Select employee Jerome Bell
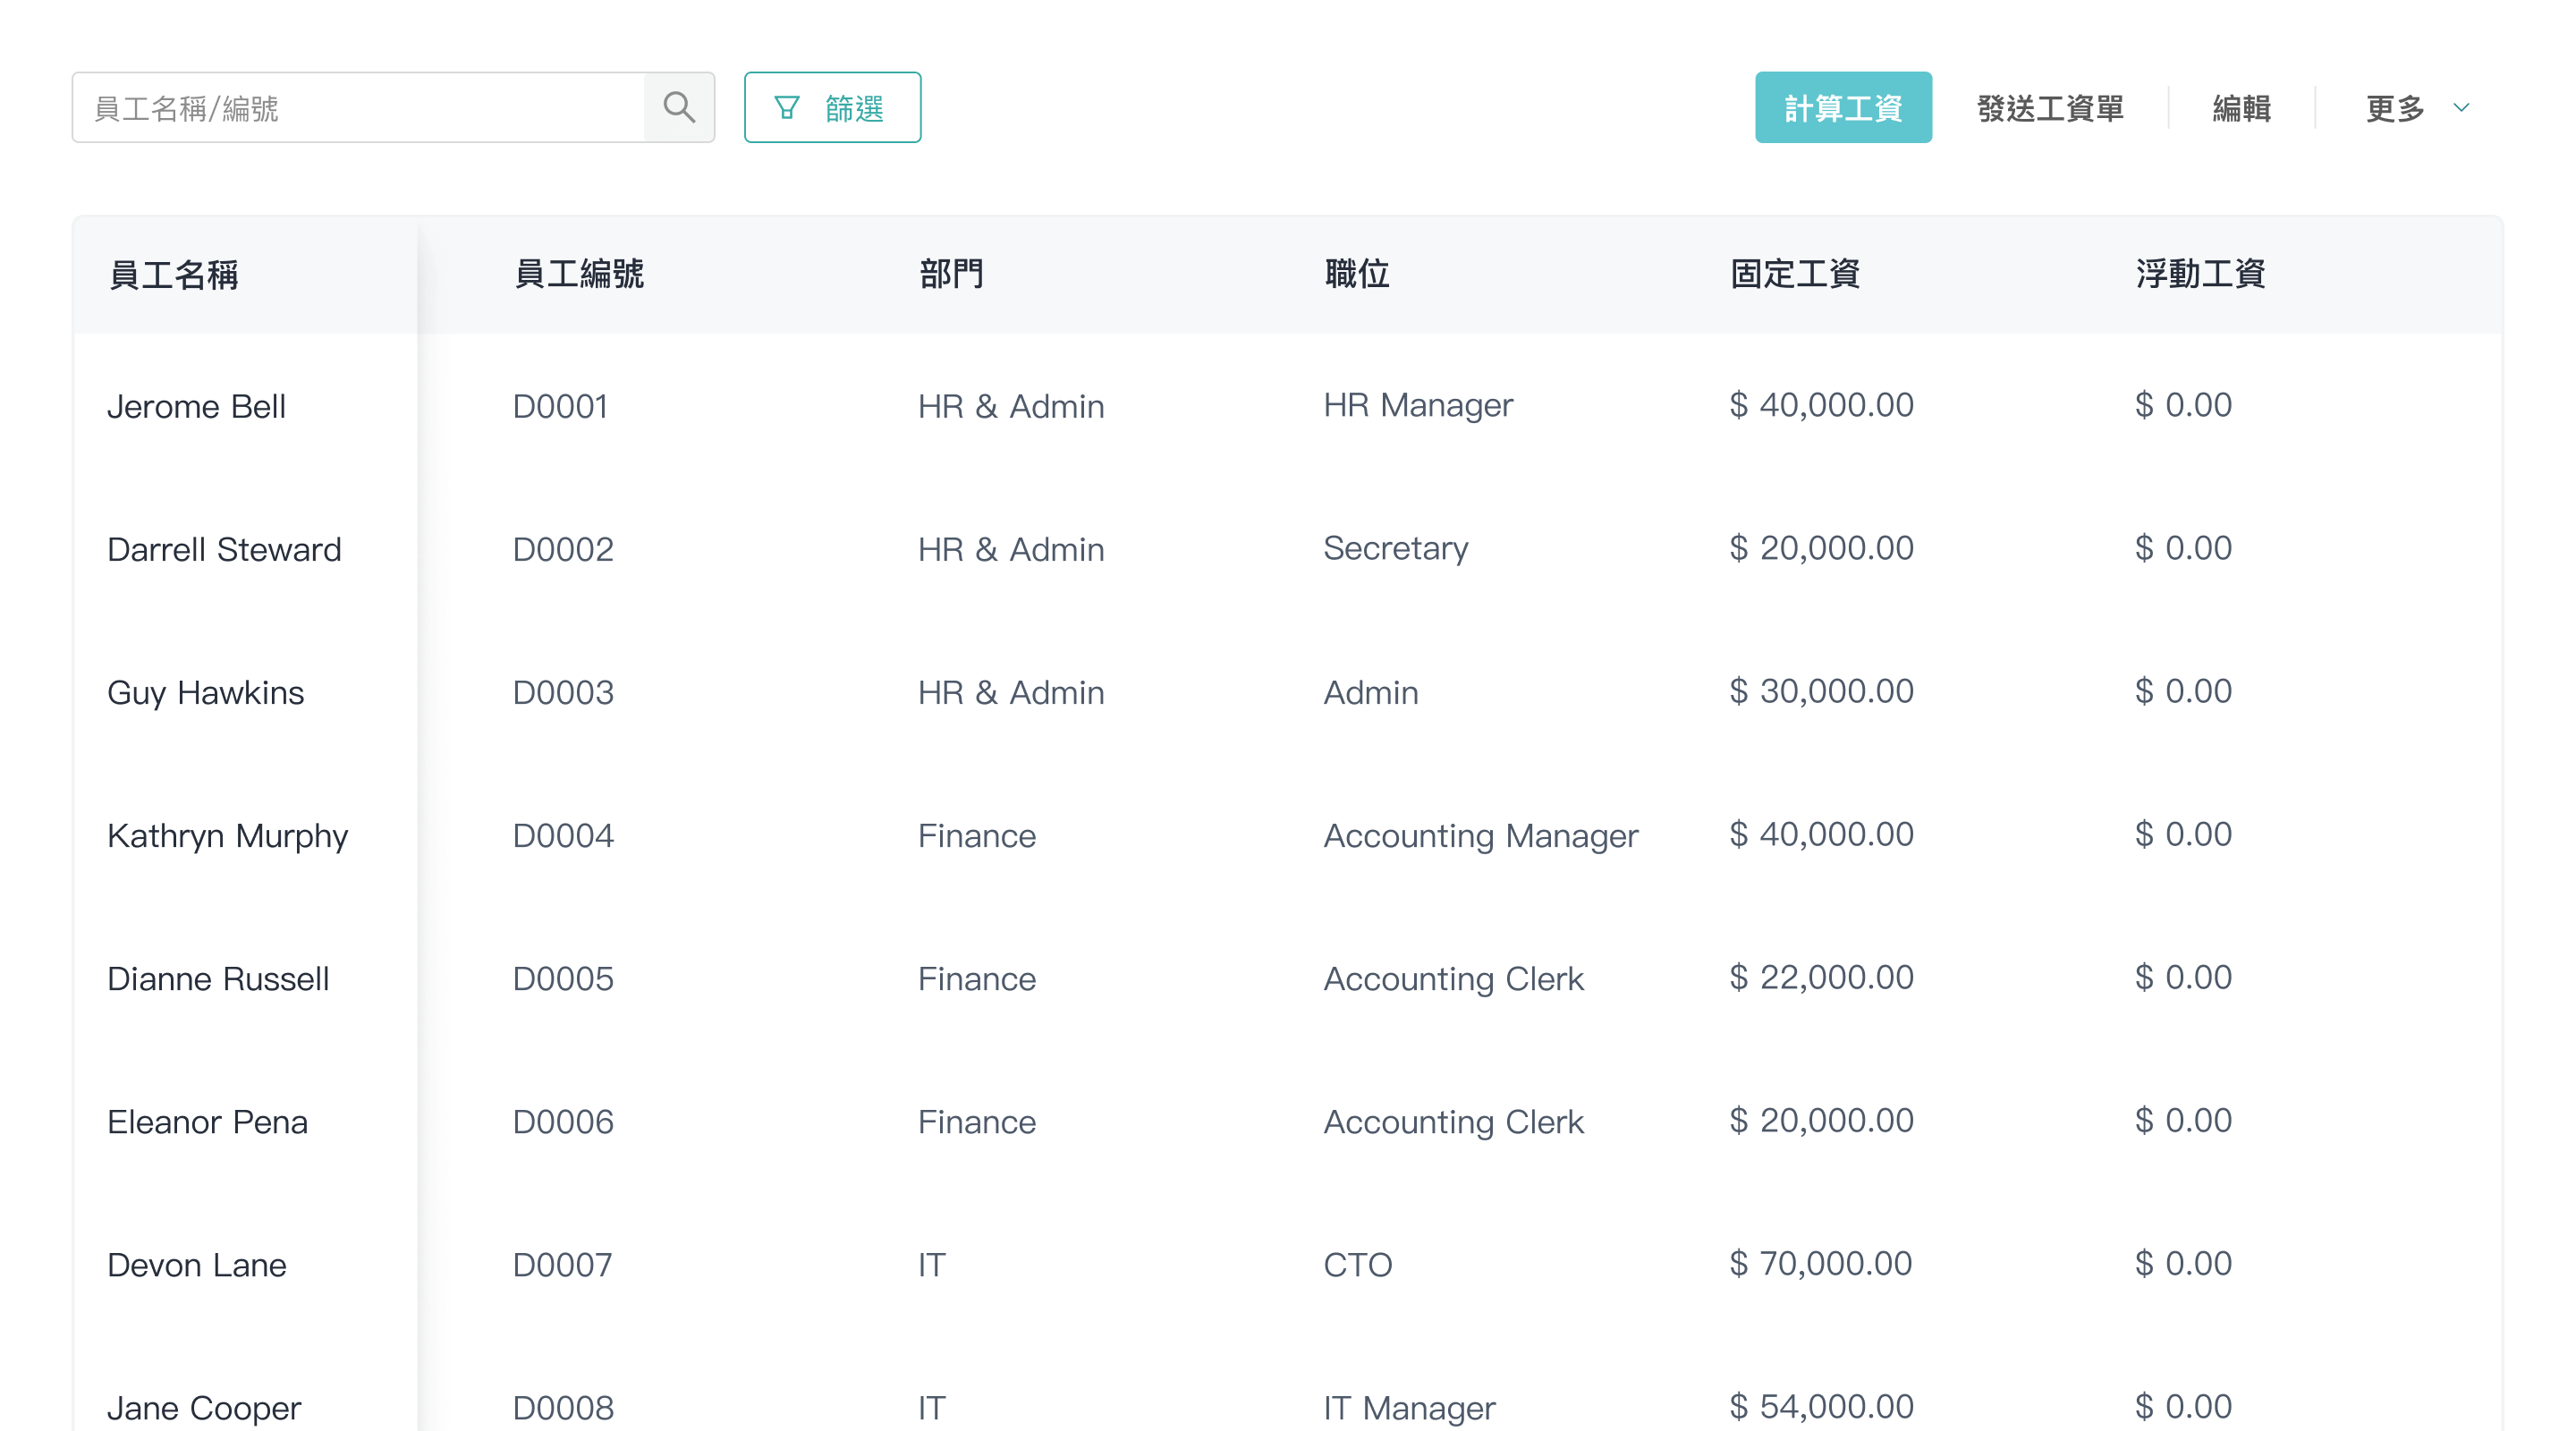The height and width of the screenshot is (1431, 2576). pos(196,406)
